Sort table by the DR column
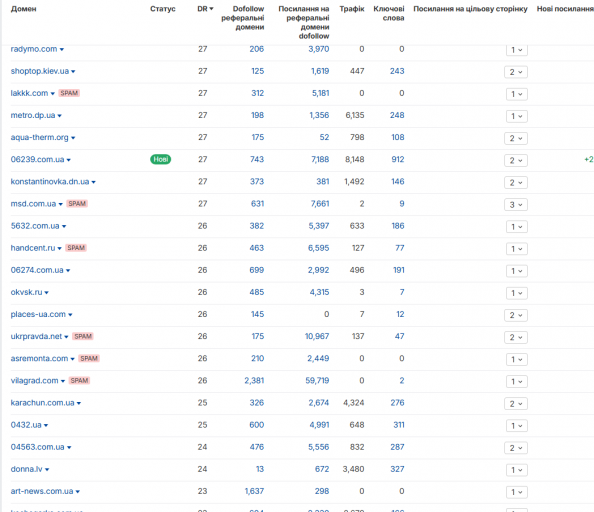This screenshot has width=594, height=512. (x=205, y=9)
